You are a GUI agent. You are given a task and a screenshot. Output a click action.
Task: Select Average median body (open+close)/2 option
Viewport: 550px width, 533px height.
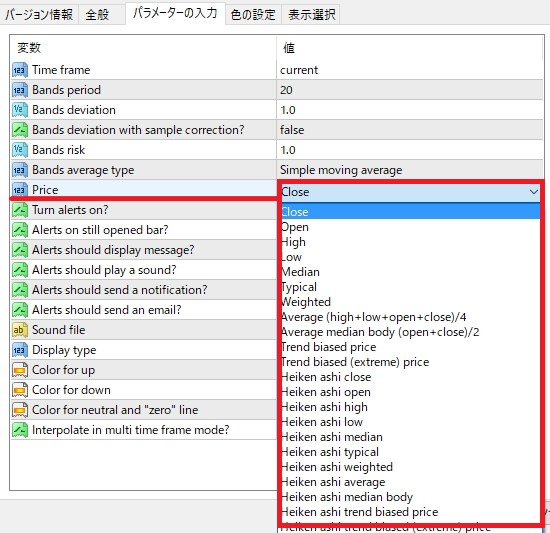[x=410, y=332]
